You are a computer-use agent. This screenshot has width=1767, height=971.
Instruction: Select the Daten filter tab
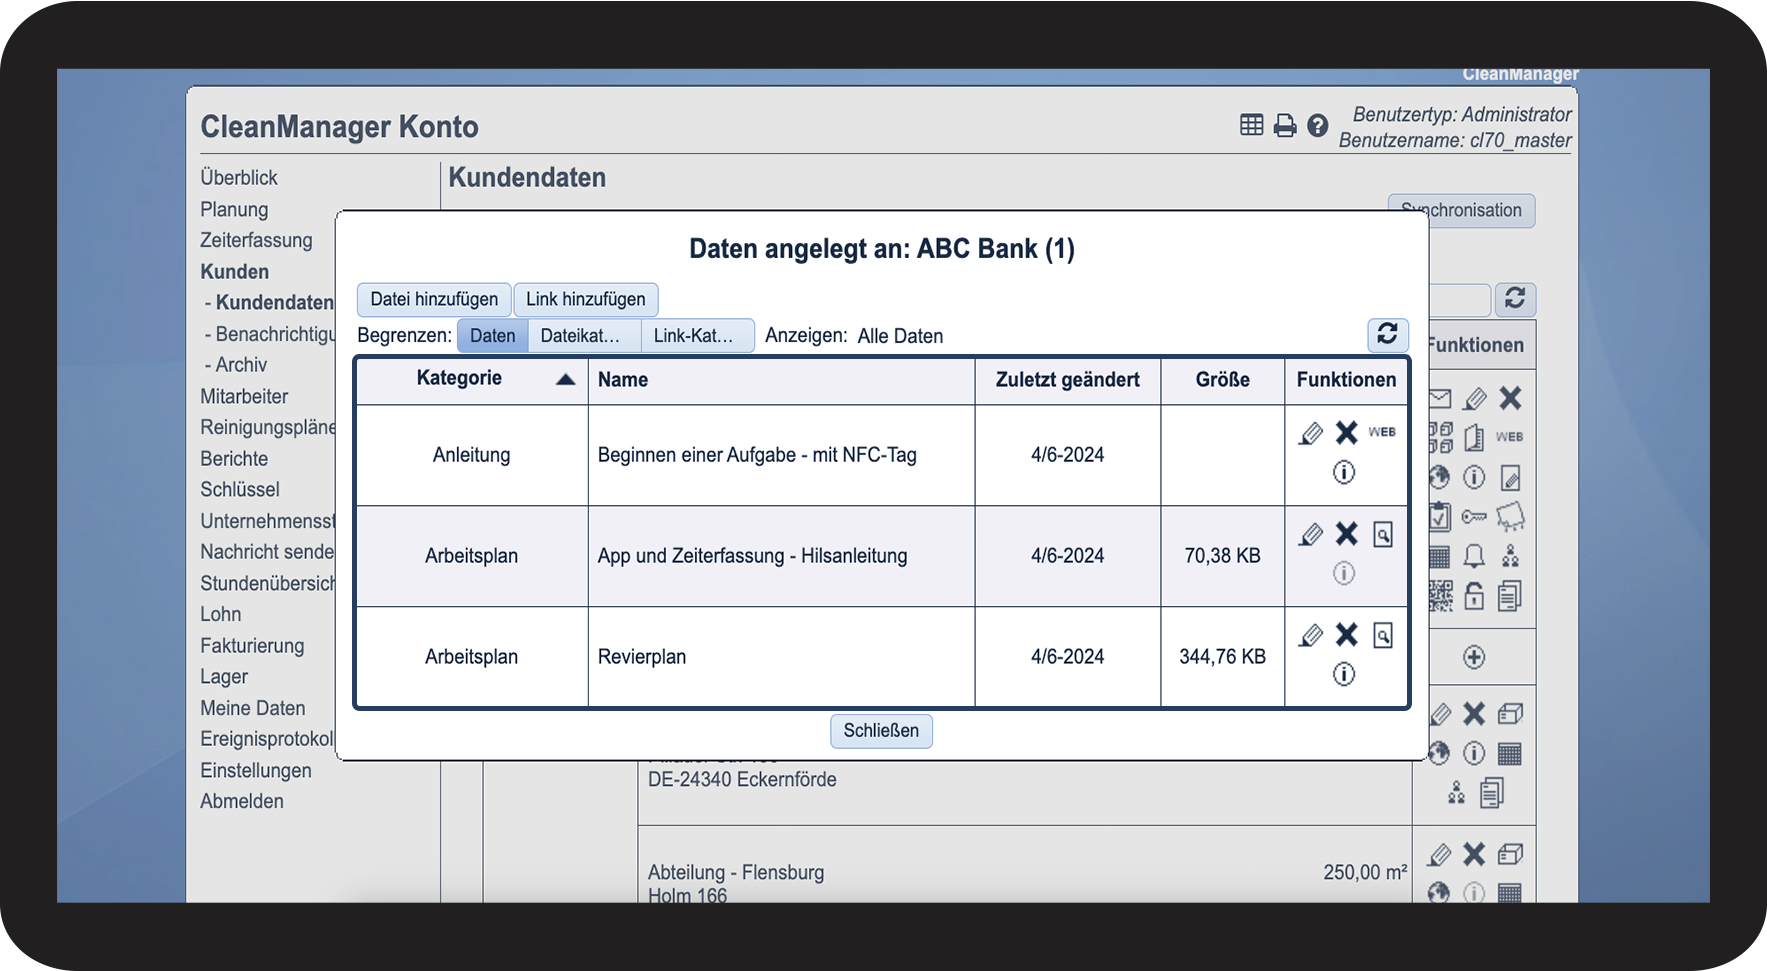tap(492, 336)
